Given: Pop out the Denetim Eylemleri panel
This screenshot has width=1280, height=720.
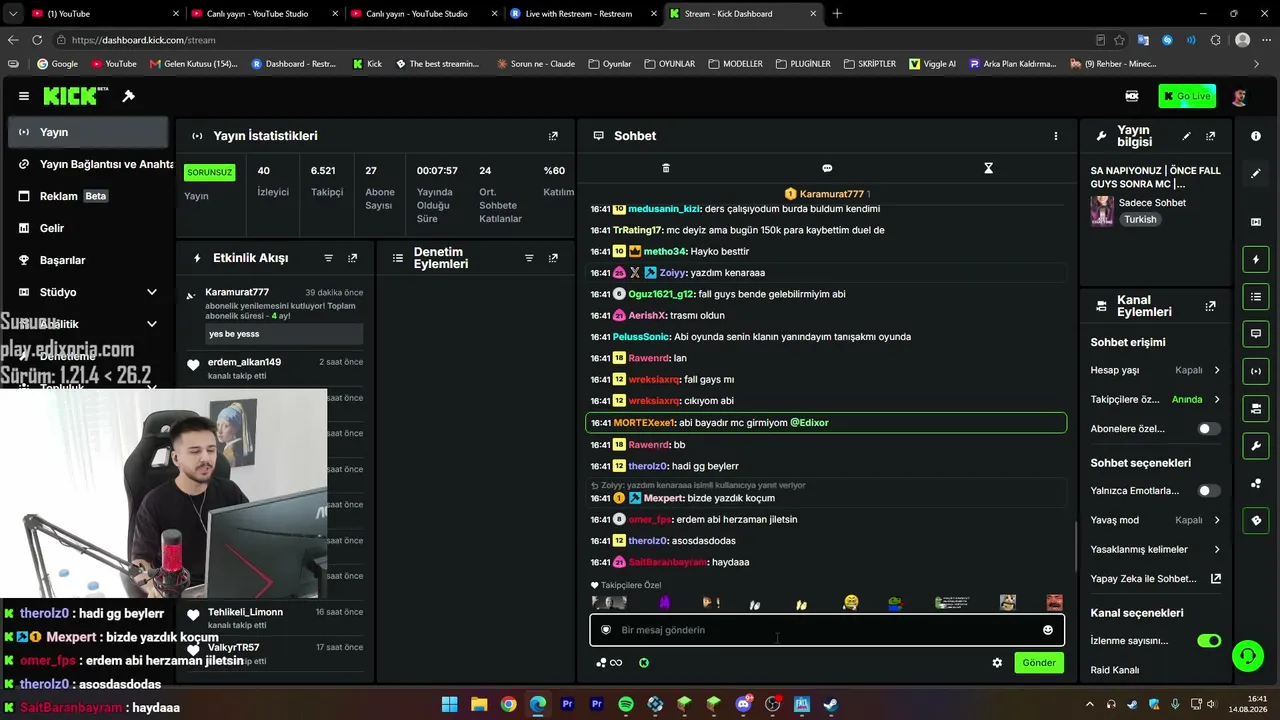Looking at the screenshot, I should tap(553, 258).
